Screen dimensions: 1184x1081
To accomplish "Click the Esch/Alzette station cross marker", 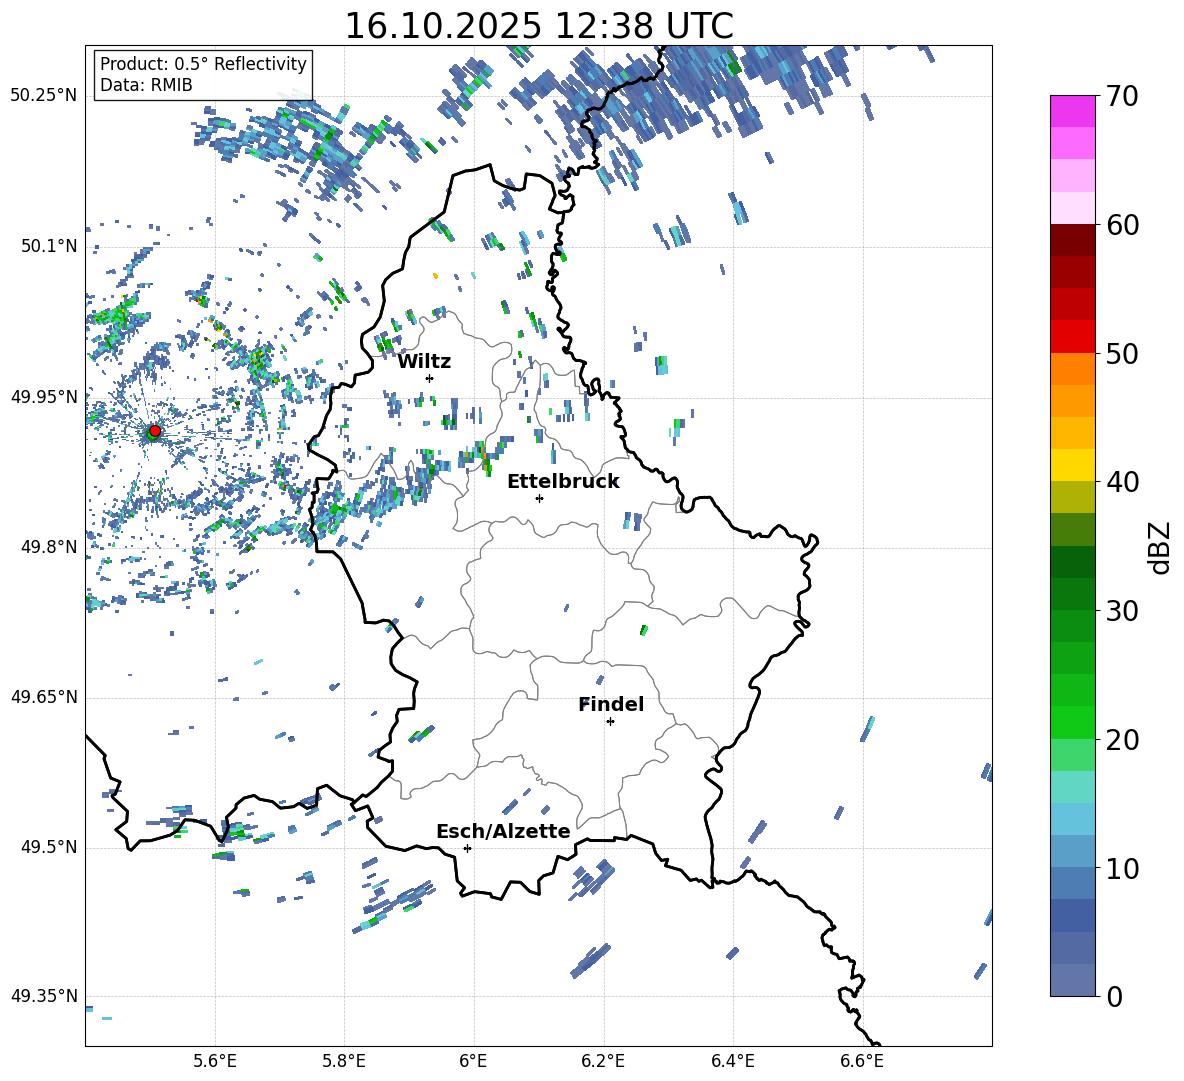I will click(x=467, y=848).
